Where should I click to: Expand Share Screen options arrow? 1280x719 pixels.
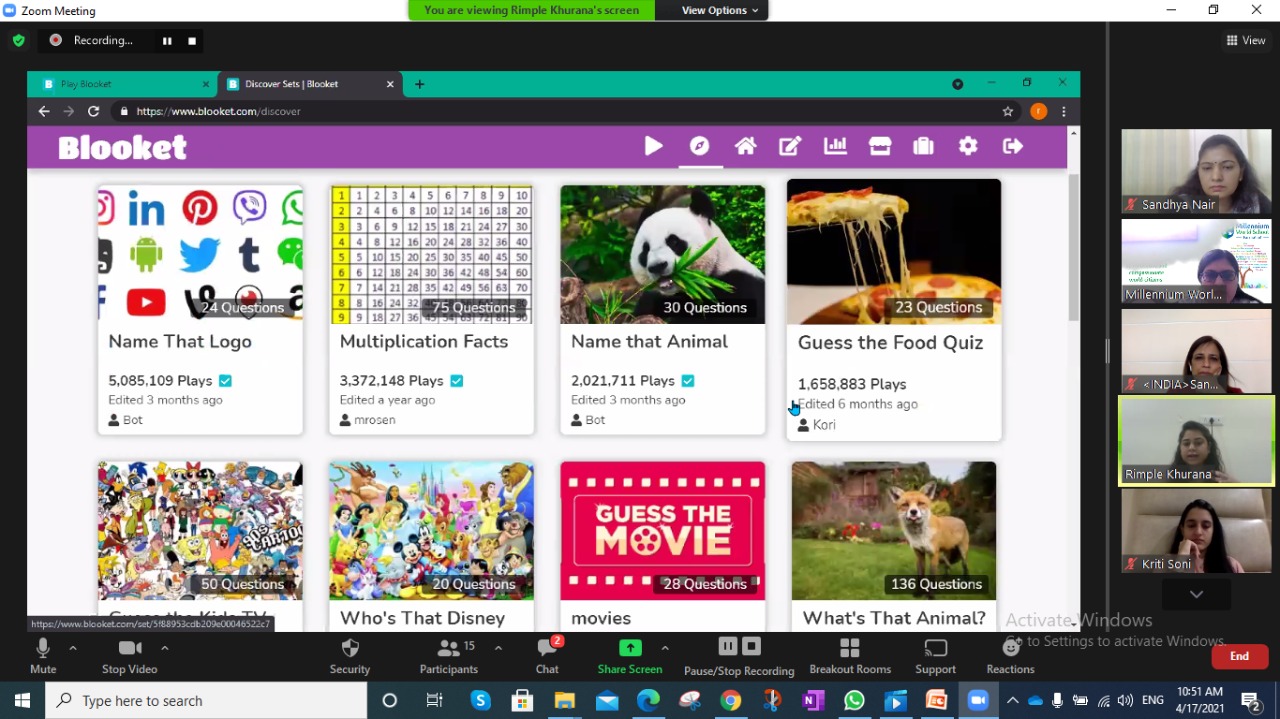pyautogui.click(x=665, y=648)
